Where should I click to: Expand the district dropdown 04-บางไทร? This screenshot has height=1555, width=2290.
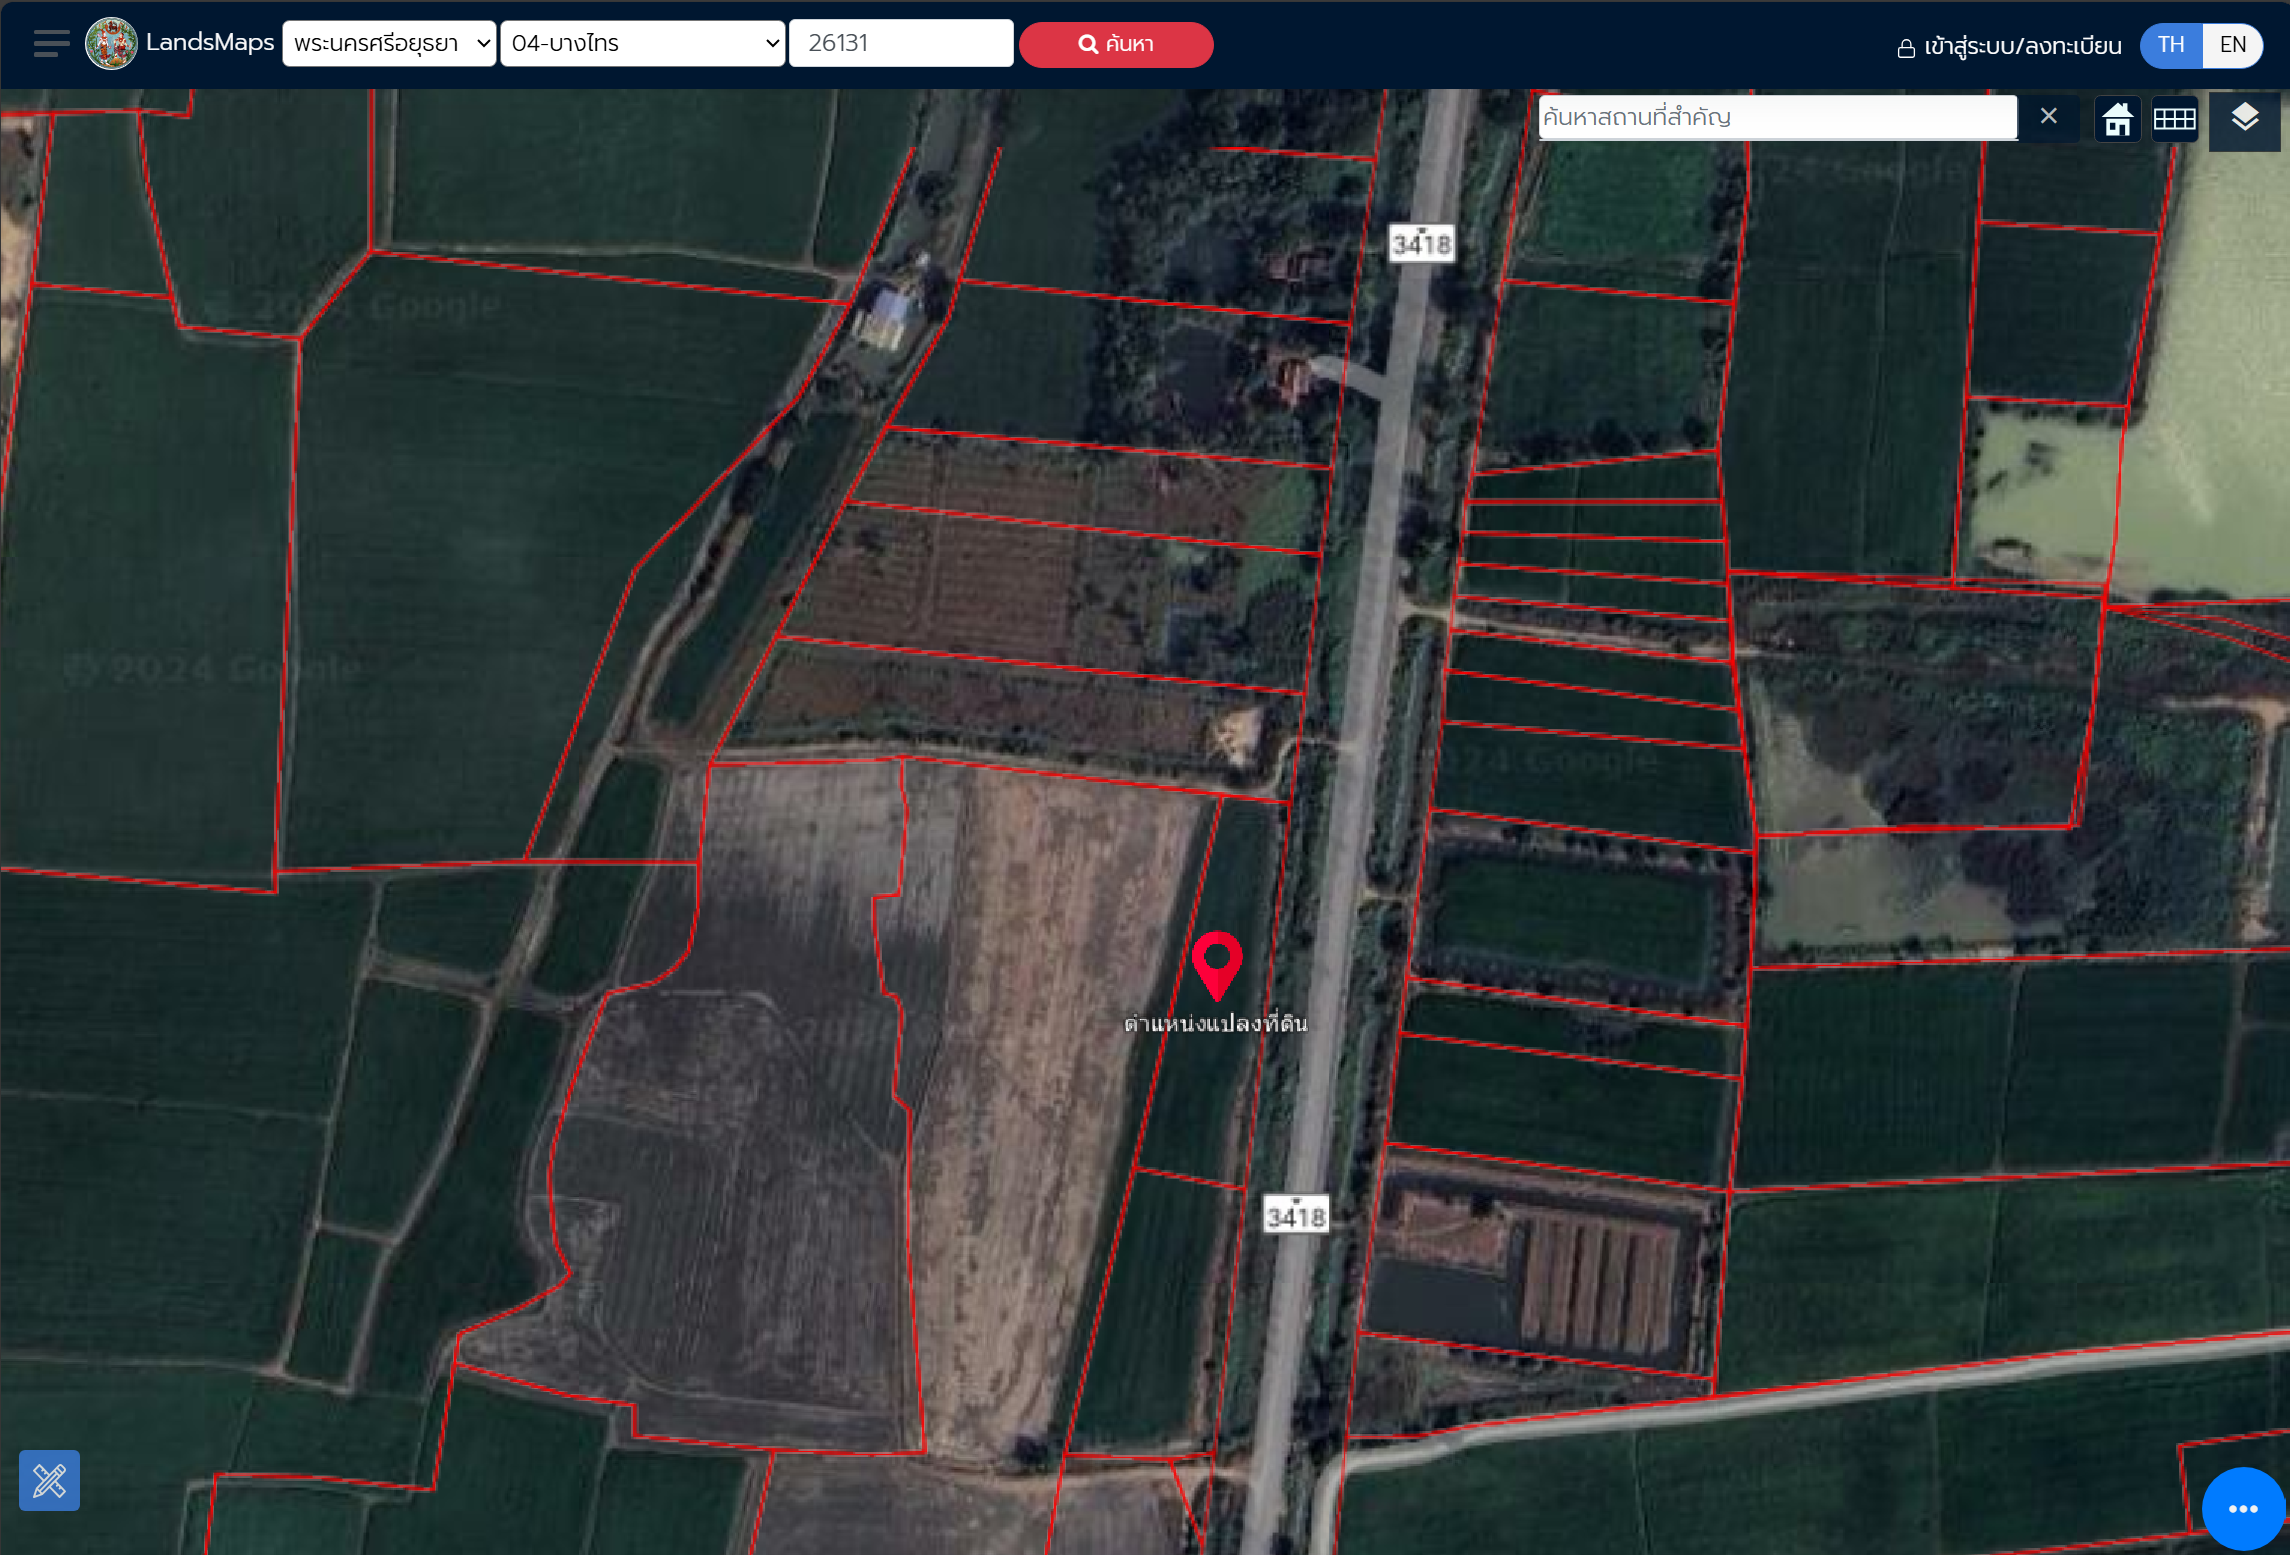642,44
